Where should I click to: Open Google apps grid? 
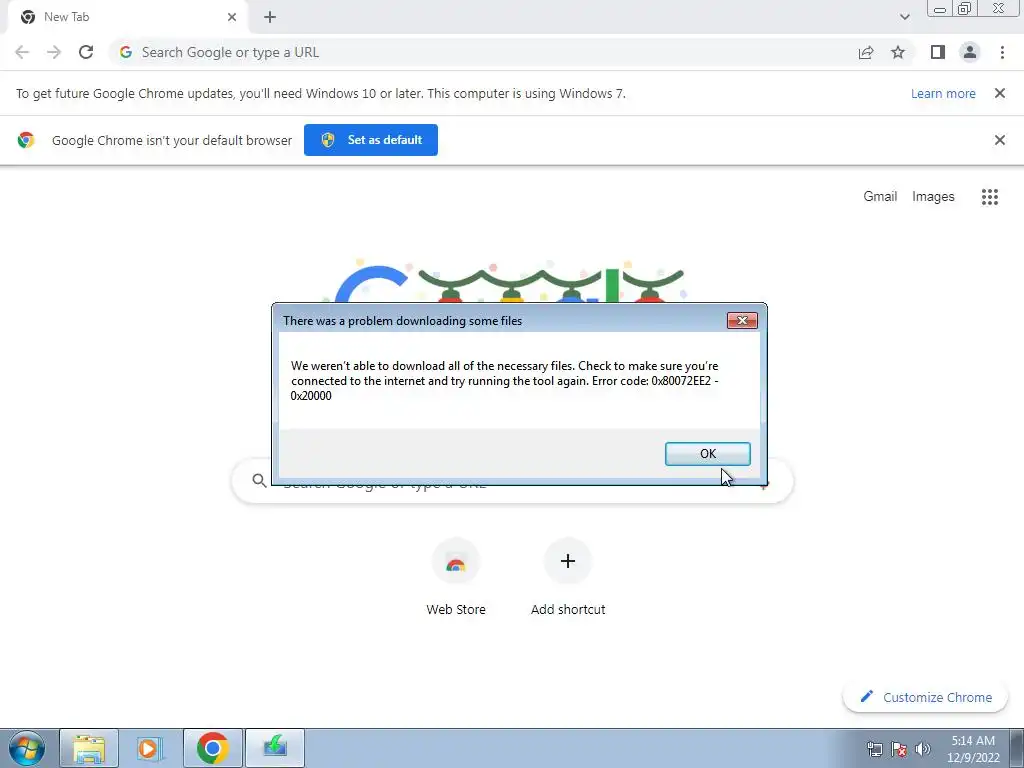(989, 197)
